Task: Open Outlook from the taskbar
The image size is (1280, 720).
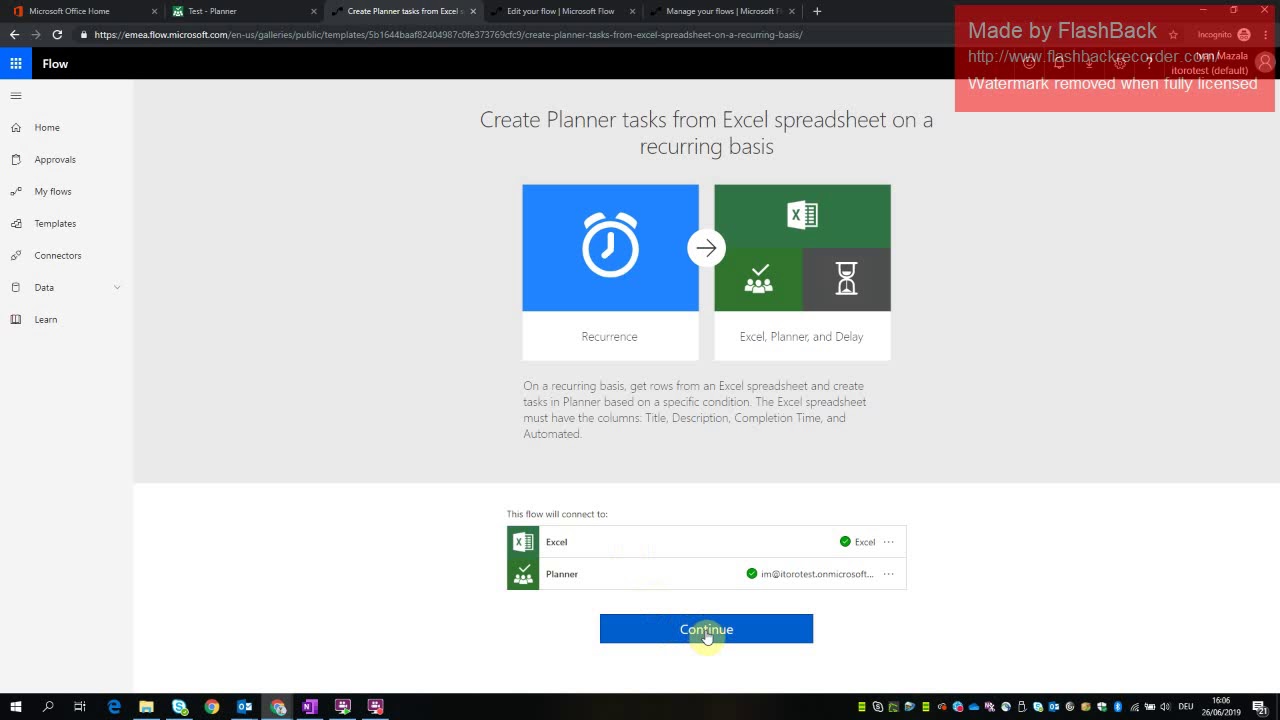Action: [244, 707]
